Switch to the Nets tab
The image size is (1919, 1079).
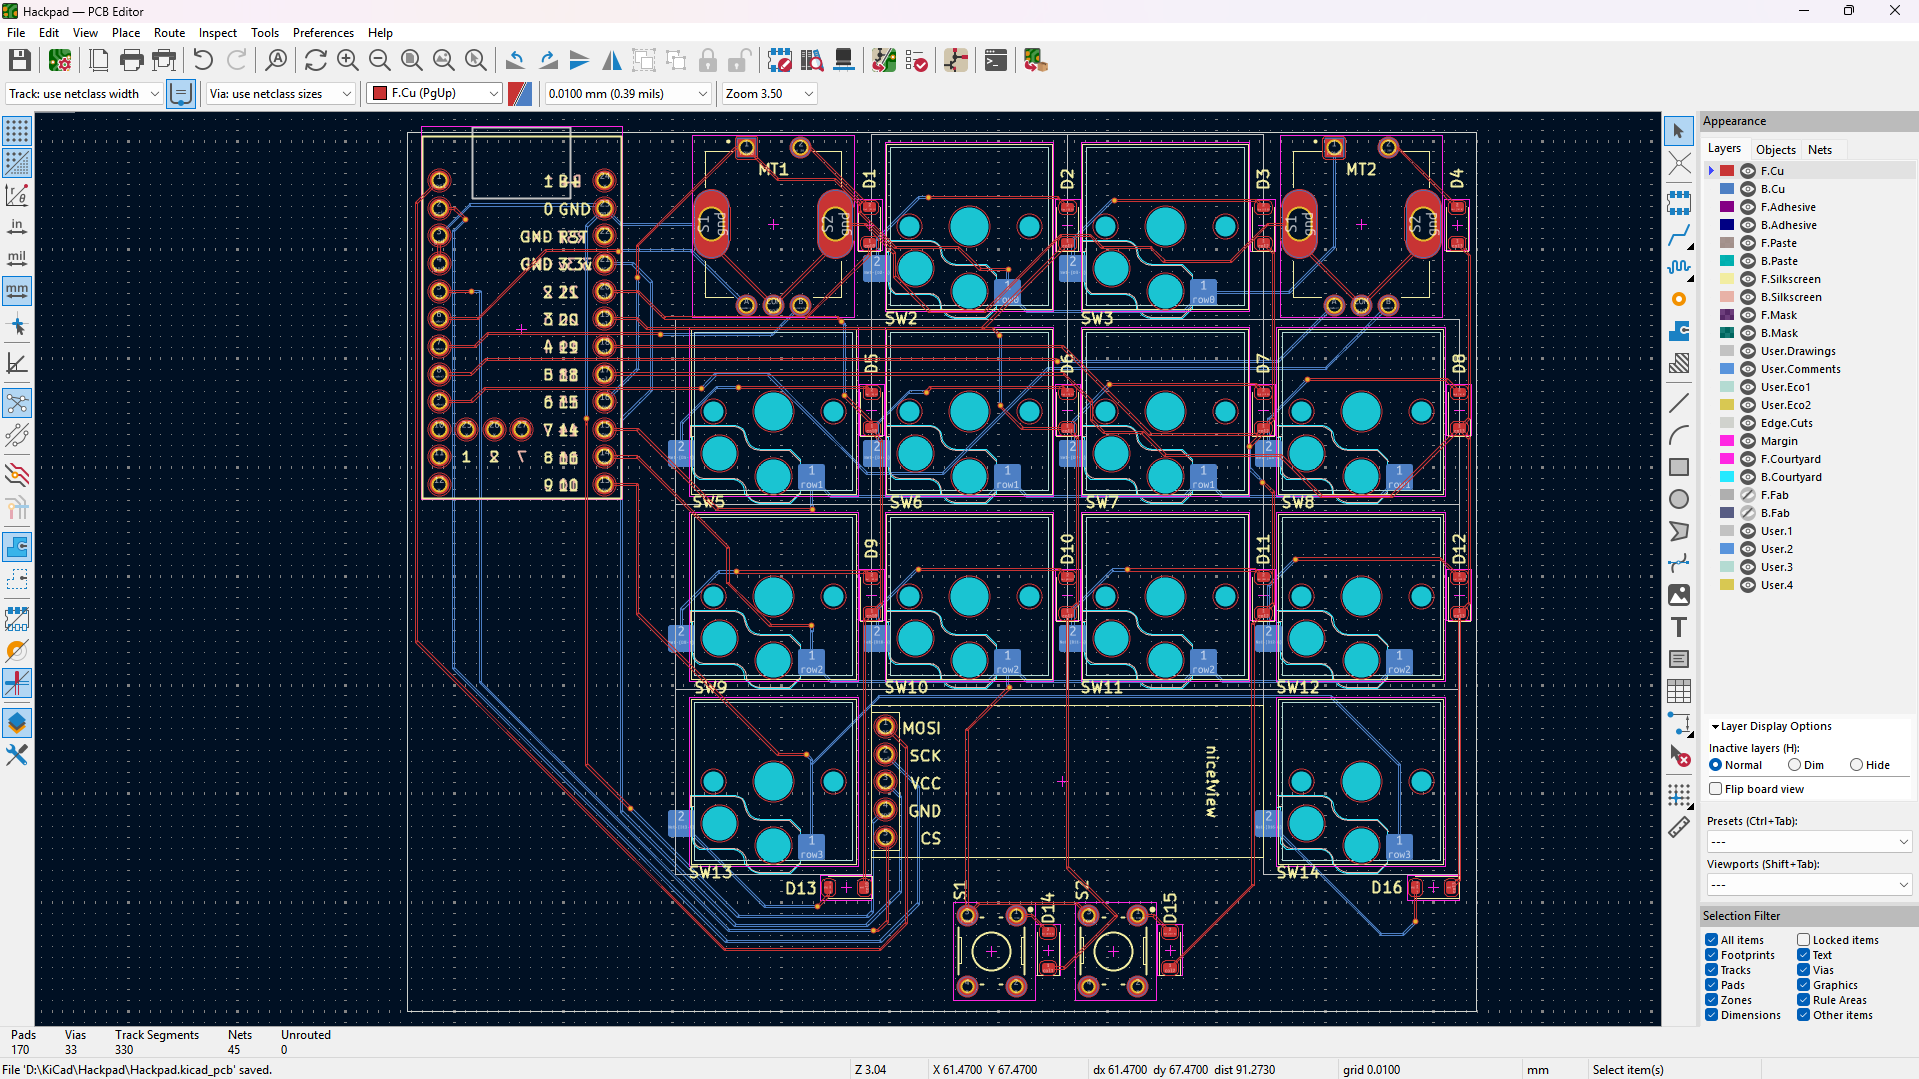(x=1819, y=149)
